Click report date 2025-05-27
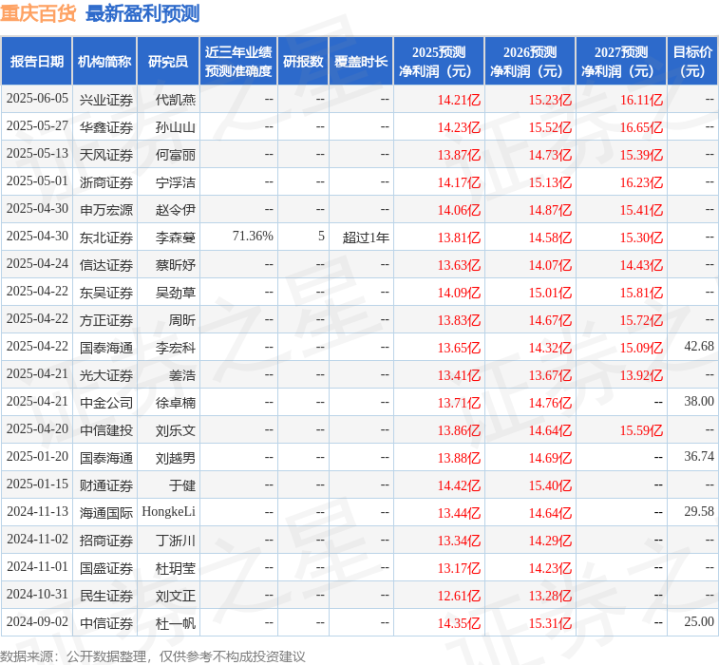 point(37,126)
